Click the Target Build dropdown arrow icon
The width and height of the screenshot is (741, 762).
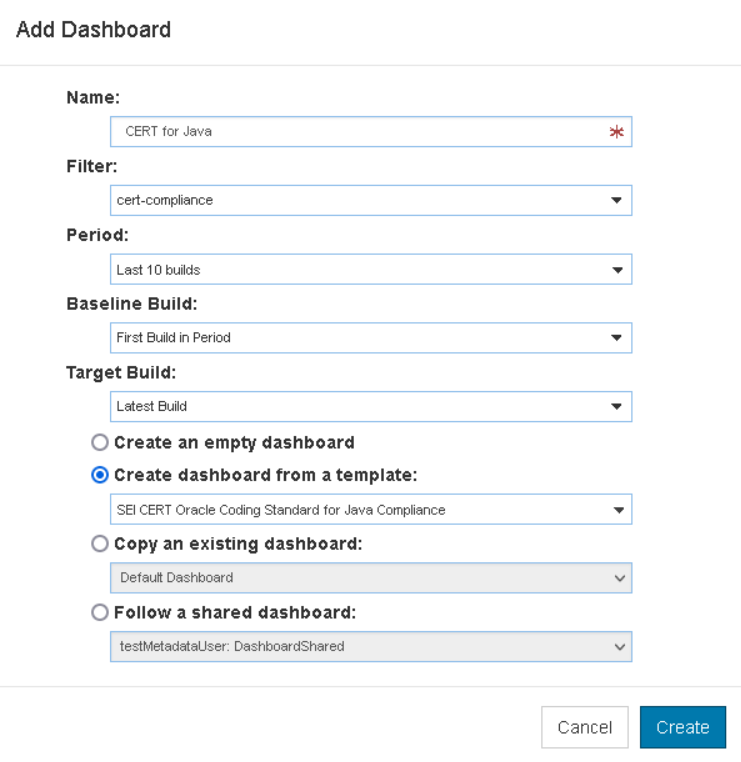click(x=616, y=406)
